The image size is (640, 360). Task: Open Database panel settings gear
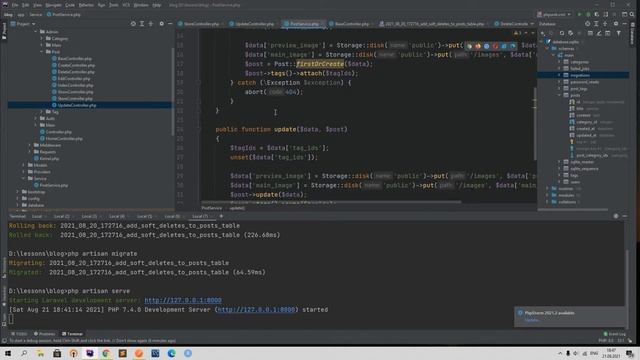coord(616,24)
